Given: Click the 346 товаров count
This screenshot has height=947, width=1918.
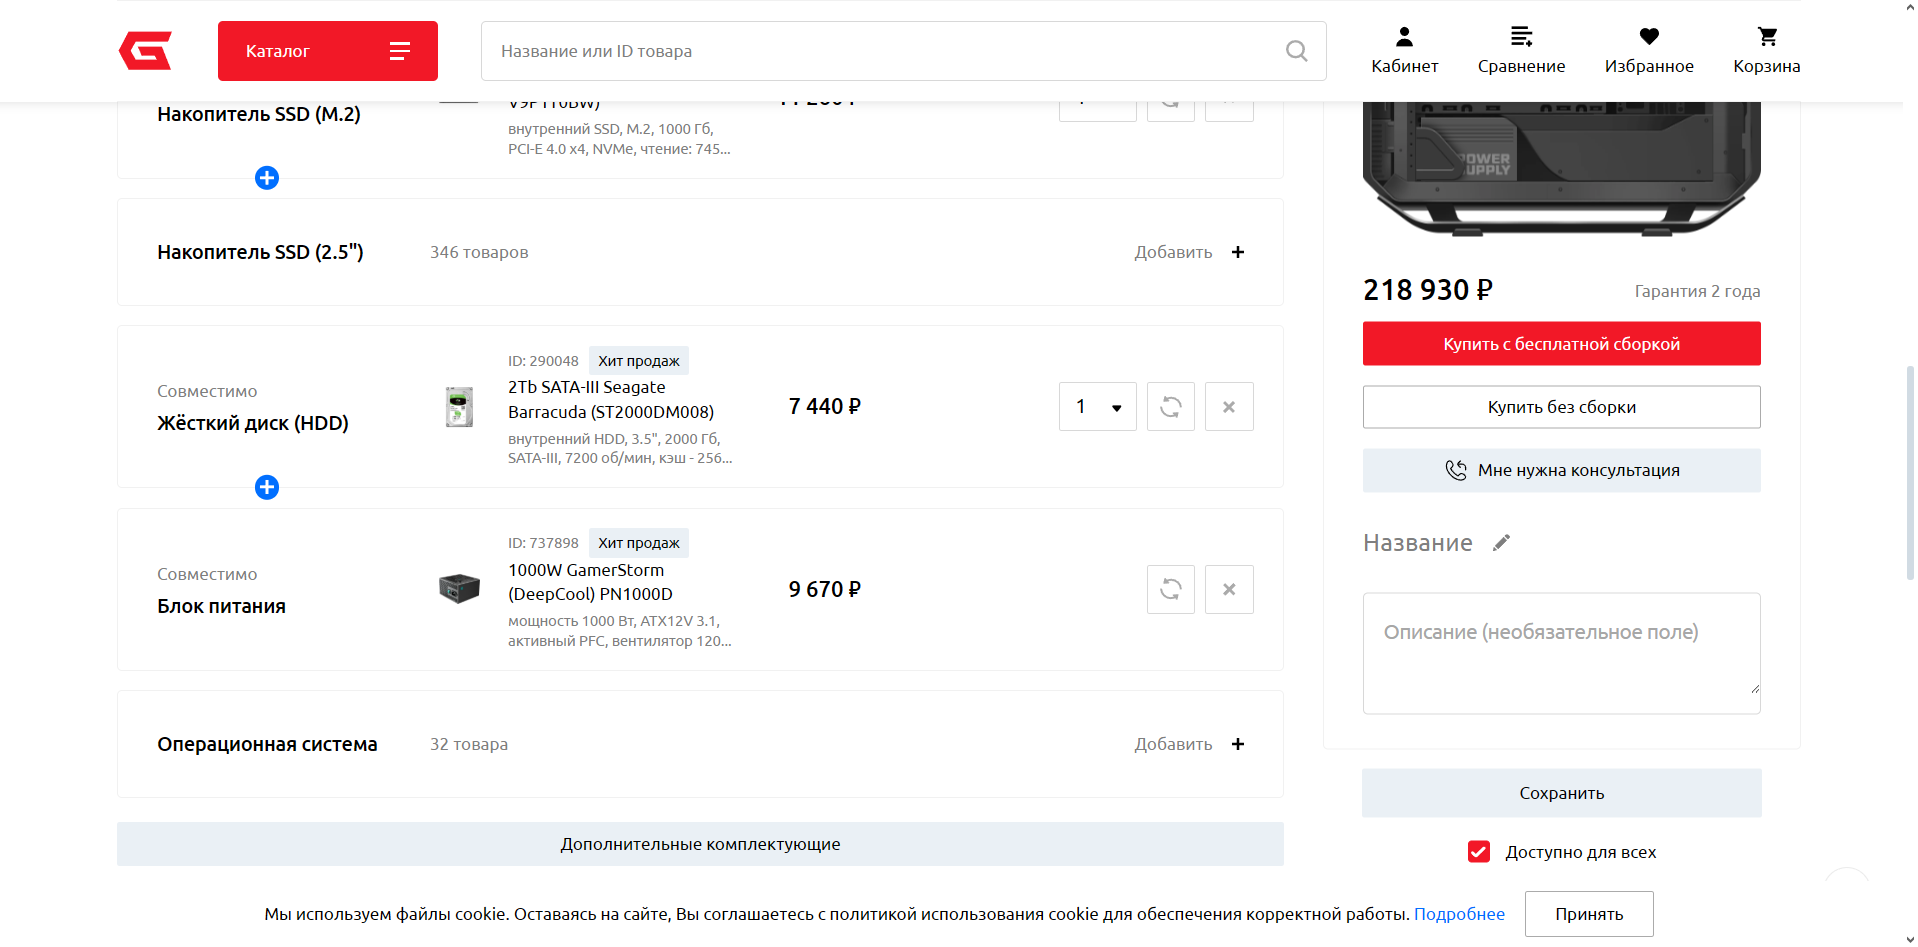Looking at the screenshot, I should tap(479, 252).
